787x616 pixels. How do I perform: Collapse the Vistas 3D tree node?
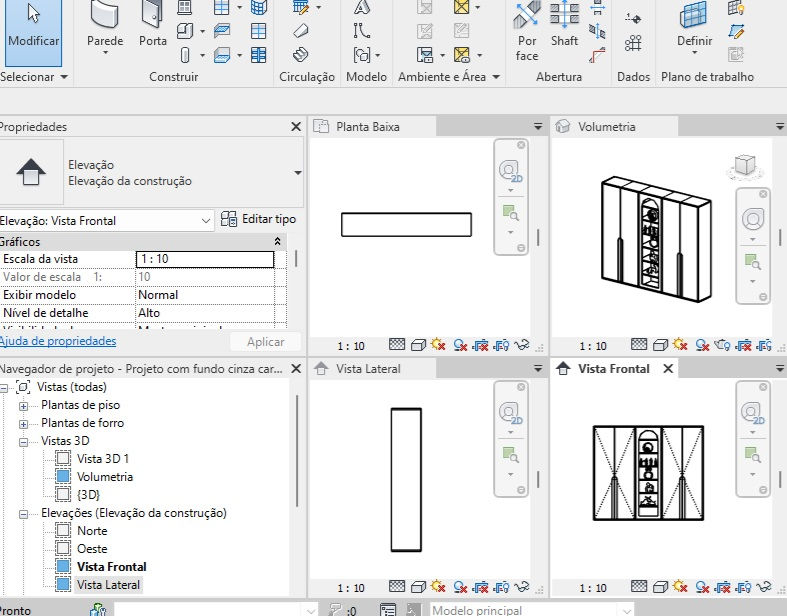click(24, 442)
